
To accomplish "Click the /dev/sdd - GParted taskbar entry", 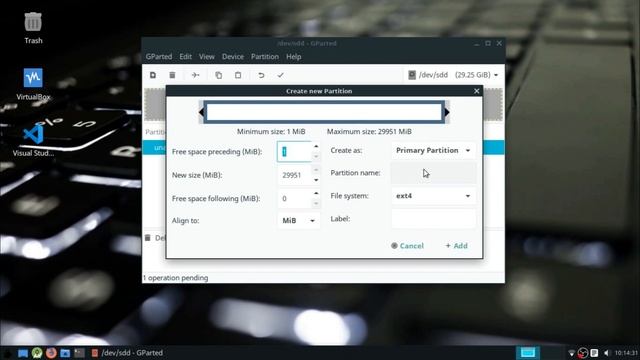I will [x=127, y=353].
